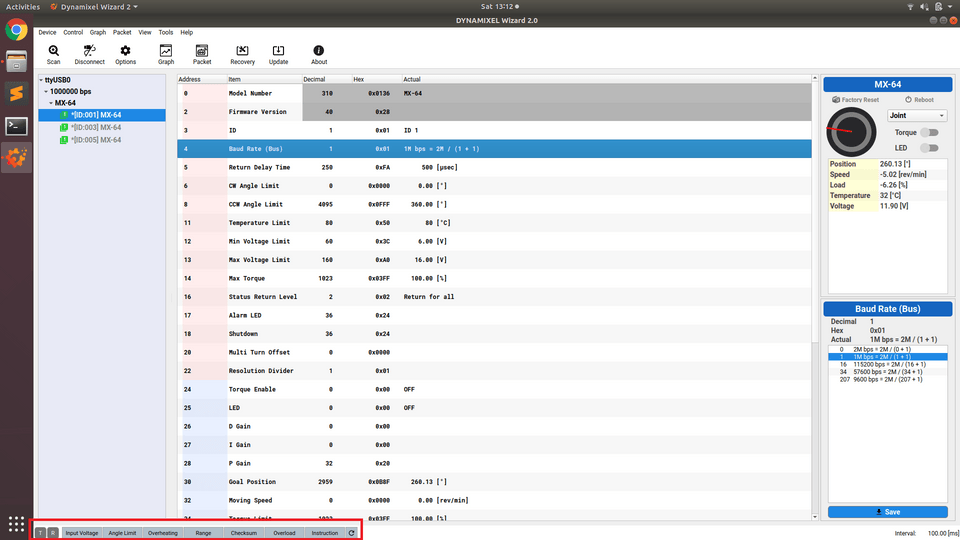The height and width of the screenshot is (540, 960).
Task: Click Input Voltage error indicator
Action: click(x=81, y=533)
